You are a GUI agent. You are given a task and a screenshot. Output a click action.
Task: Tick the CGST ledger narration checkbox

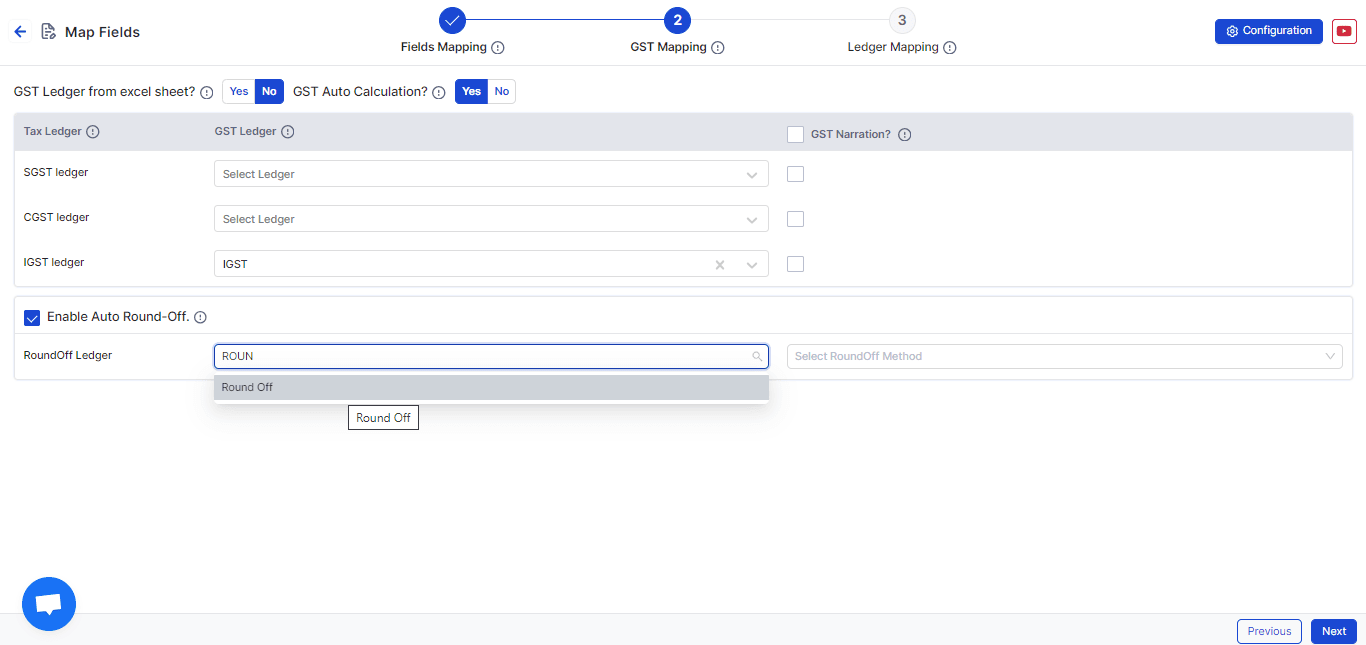point(796,219)
